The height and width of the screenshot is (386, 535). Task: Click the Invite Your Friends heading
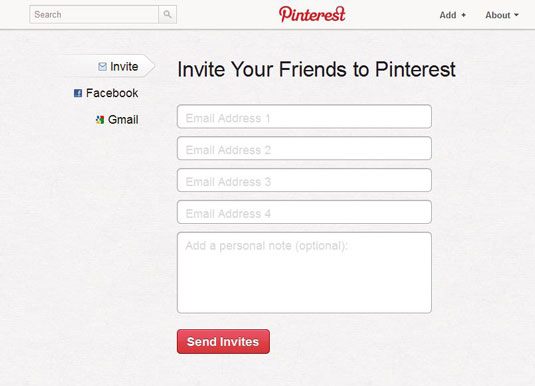(316, 69)
